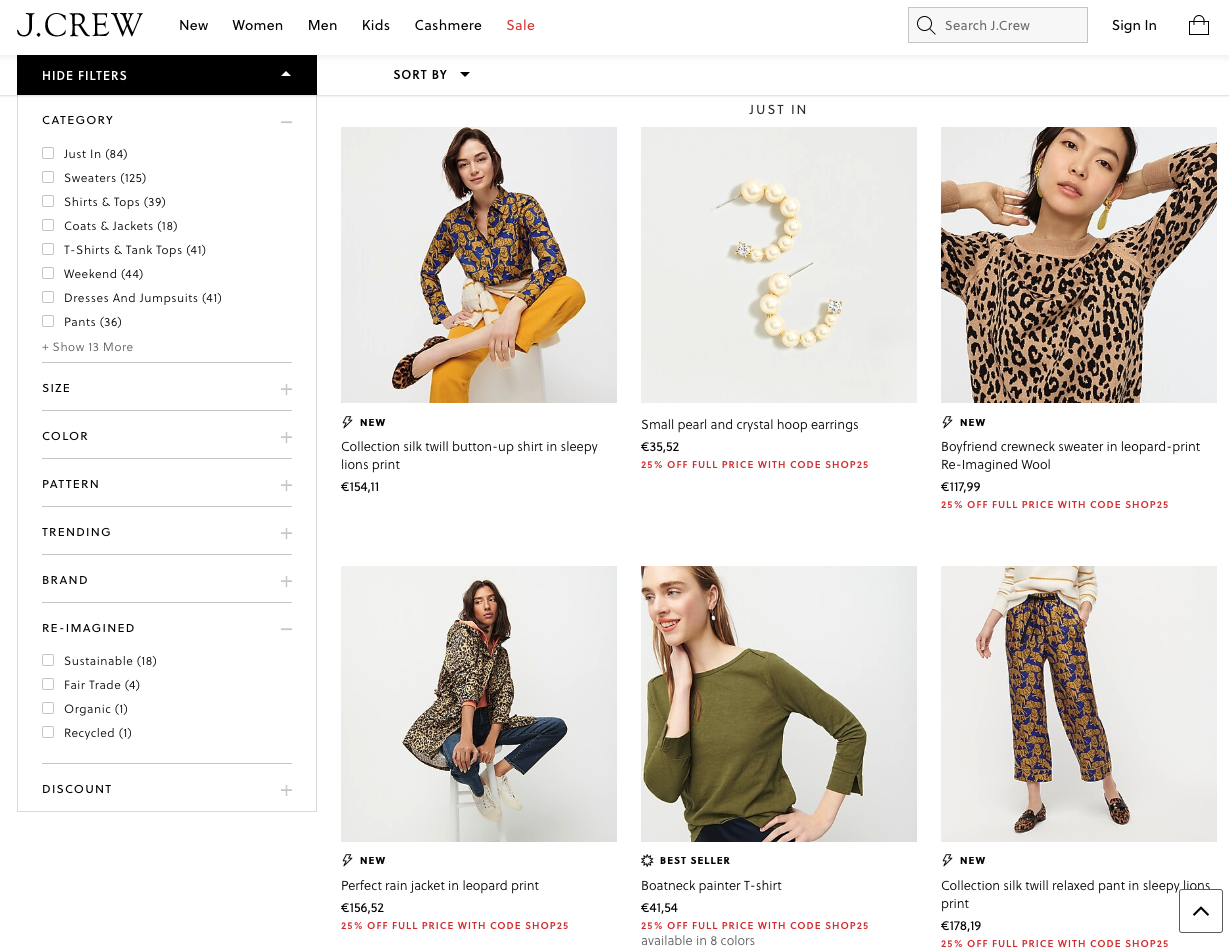Click the plus icon next to Discount
Screen dimensions: 1229x951
click(287, 790)
